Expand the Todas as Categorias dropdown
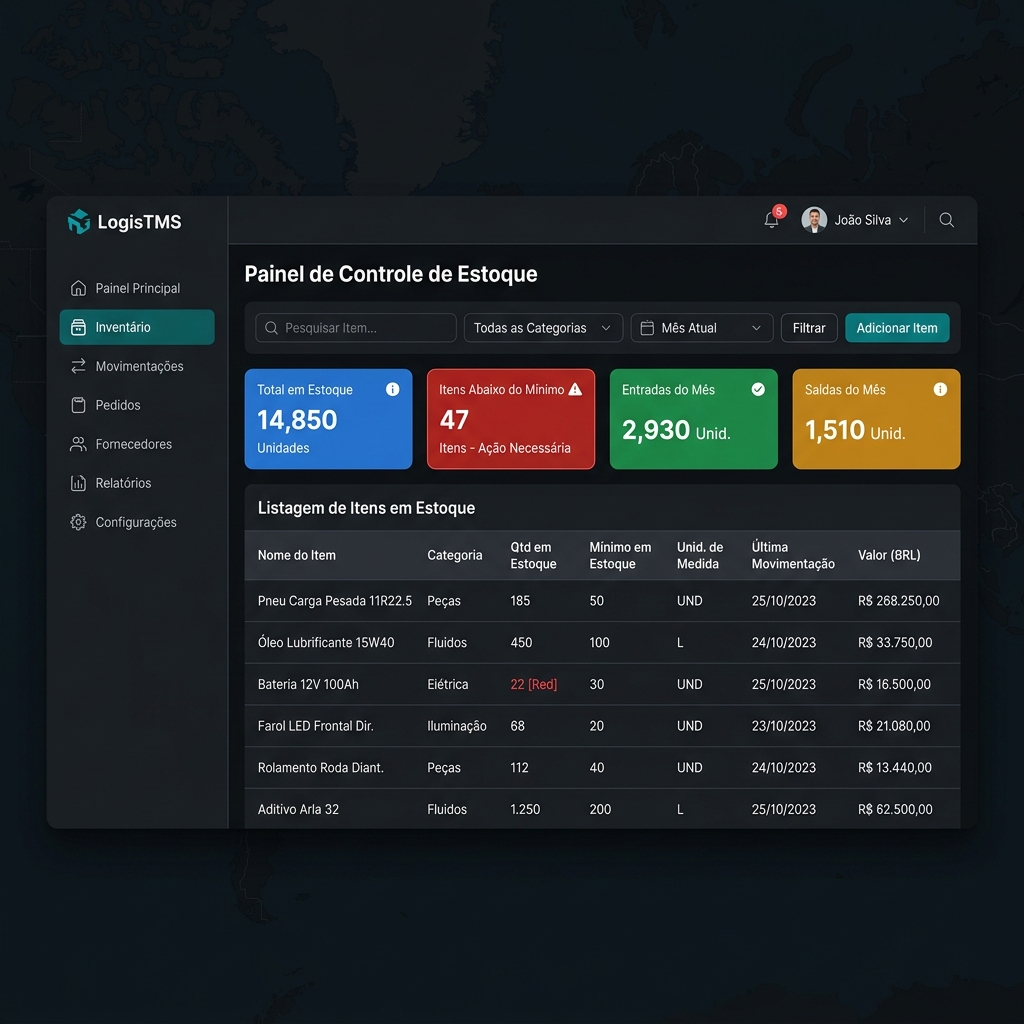Image resolution: width=1024 pixels, height=1024 pixels. (543, 328)
